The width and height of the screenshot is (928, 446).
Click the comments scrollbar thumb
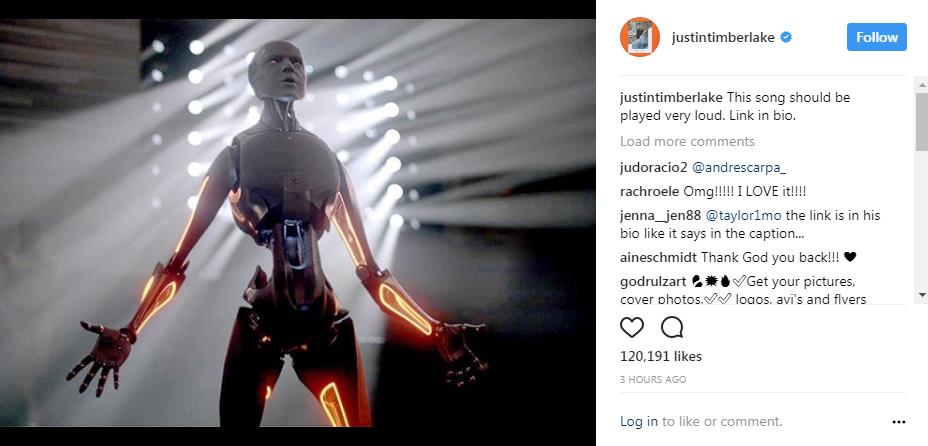[921, 122]
